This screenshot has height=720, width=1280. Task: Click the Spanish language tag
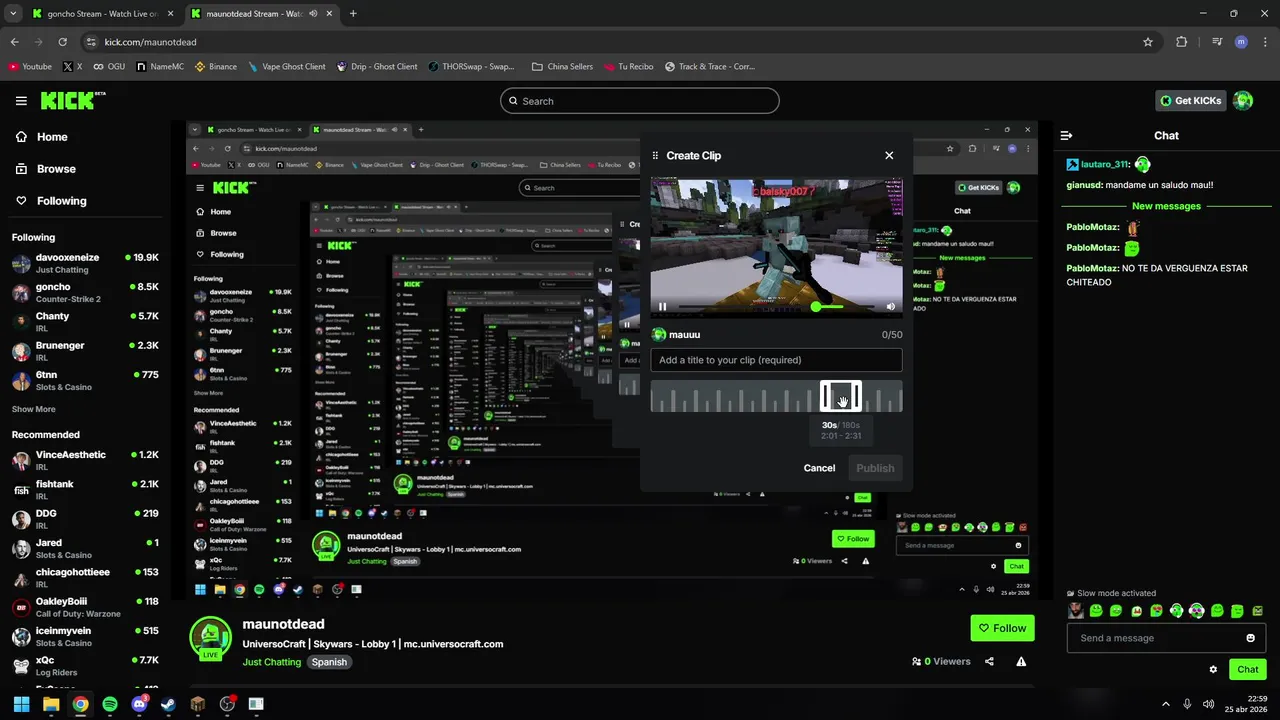(x=329, y=662)
